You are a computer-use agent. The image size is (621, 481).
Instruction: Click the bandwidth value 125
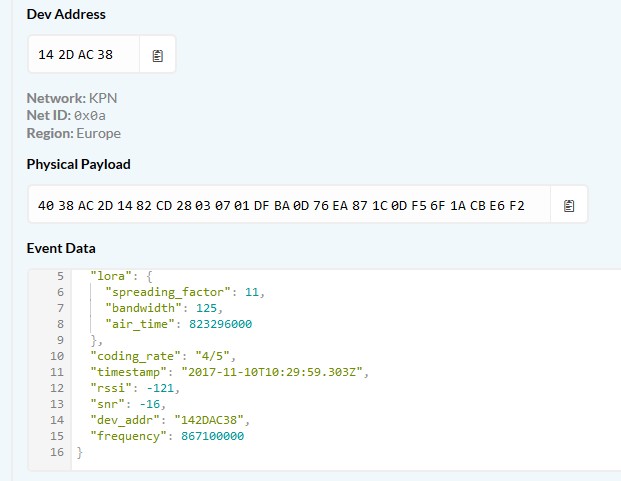pyautogui.click(x=206, y=308)
